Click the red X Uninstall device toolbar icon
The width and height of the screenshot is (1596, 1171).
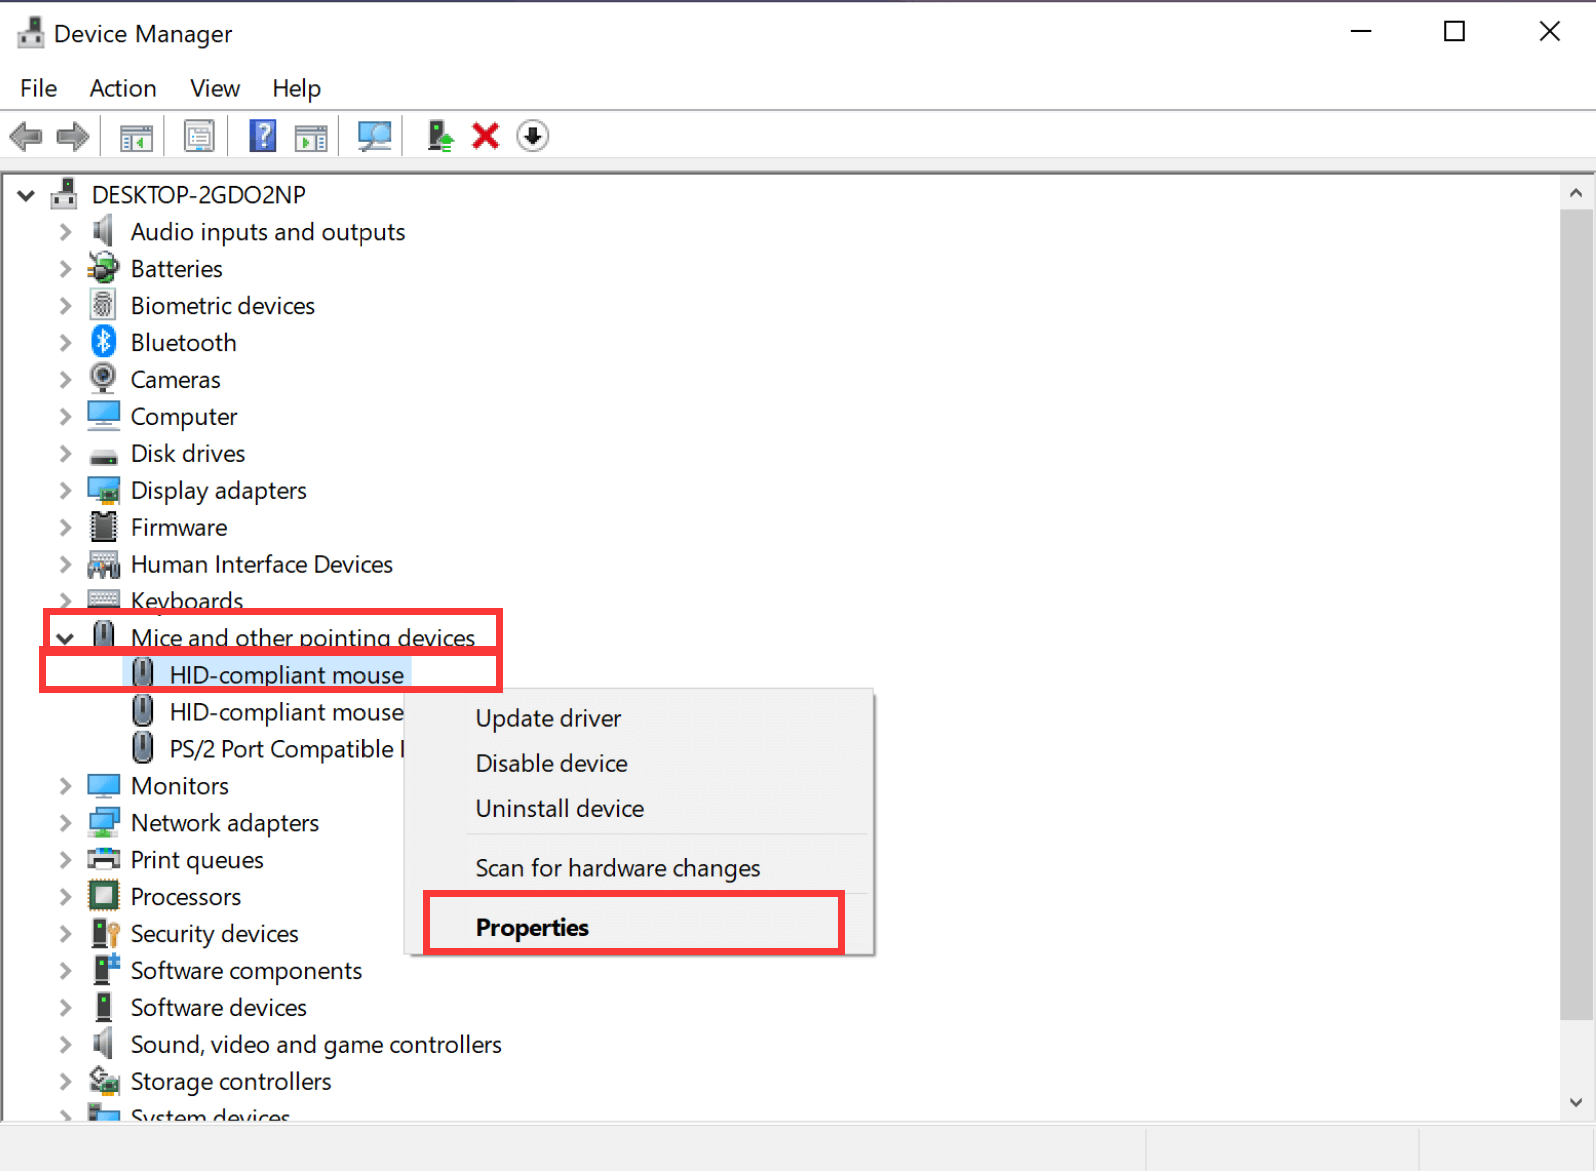[x=486, y=136]
